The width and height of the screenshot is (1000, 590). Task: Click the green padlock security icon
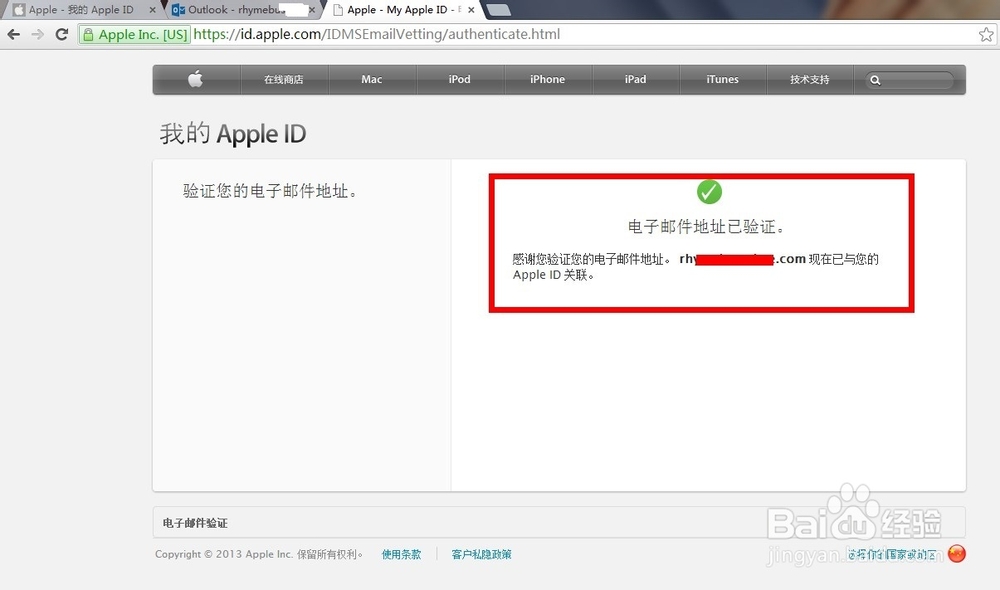click(88, 34)
